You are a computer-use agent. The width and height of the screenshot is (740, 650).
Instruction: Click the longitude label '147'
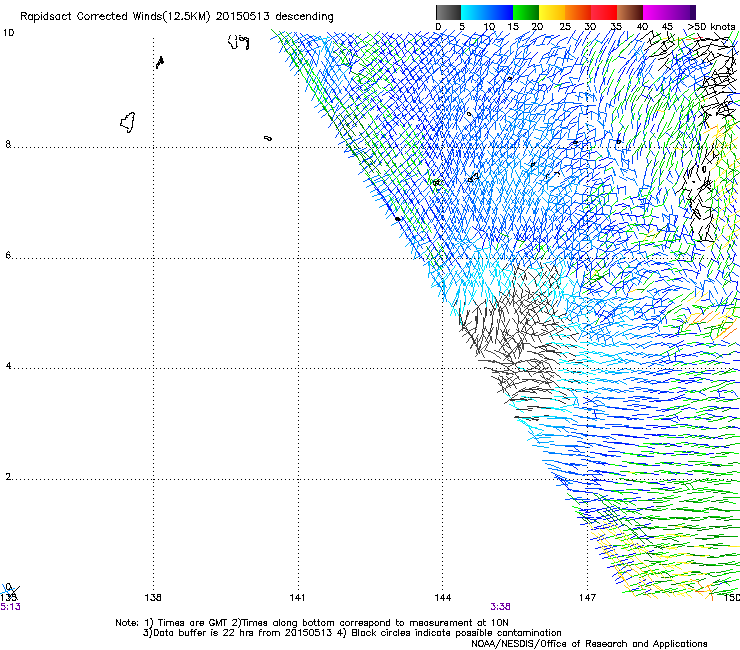coord(587,598)
